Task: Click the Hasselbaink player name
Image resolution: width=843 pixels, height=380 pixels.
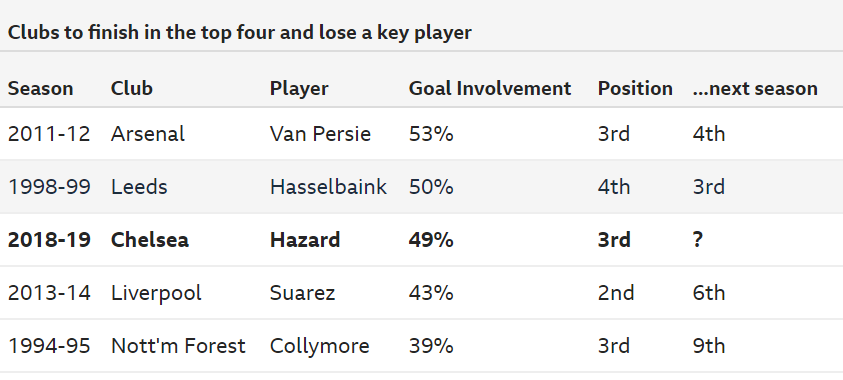Action: [328, 187]
